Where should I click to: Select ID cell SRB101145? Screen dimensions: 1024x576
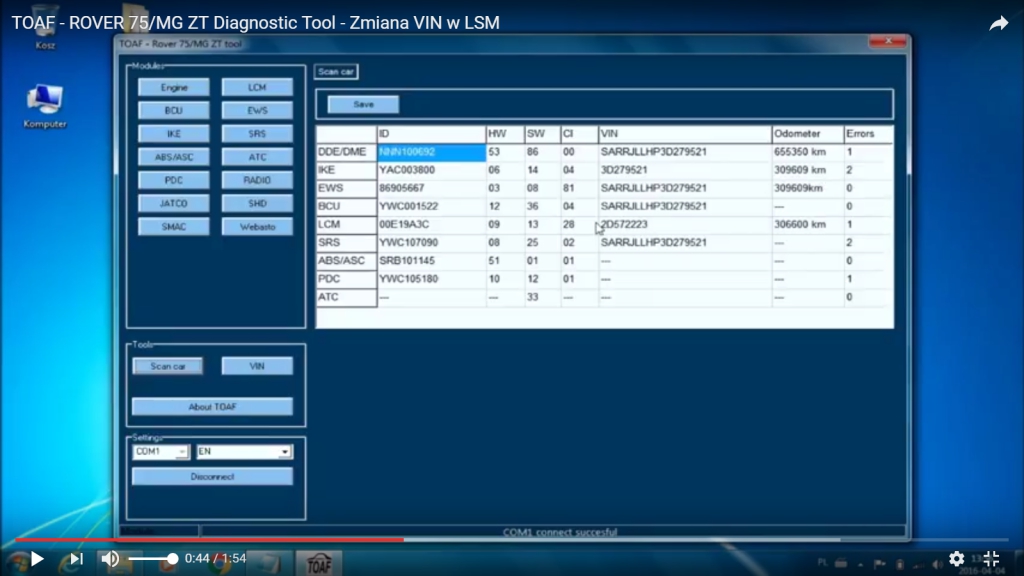click(x=432, y=261)
